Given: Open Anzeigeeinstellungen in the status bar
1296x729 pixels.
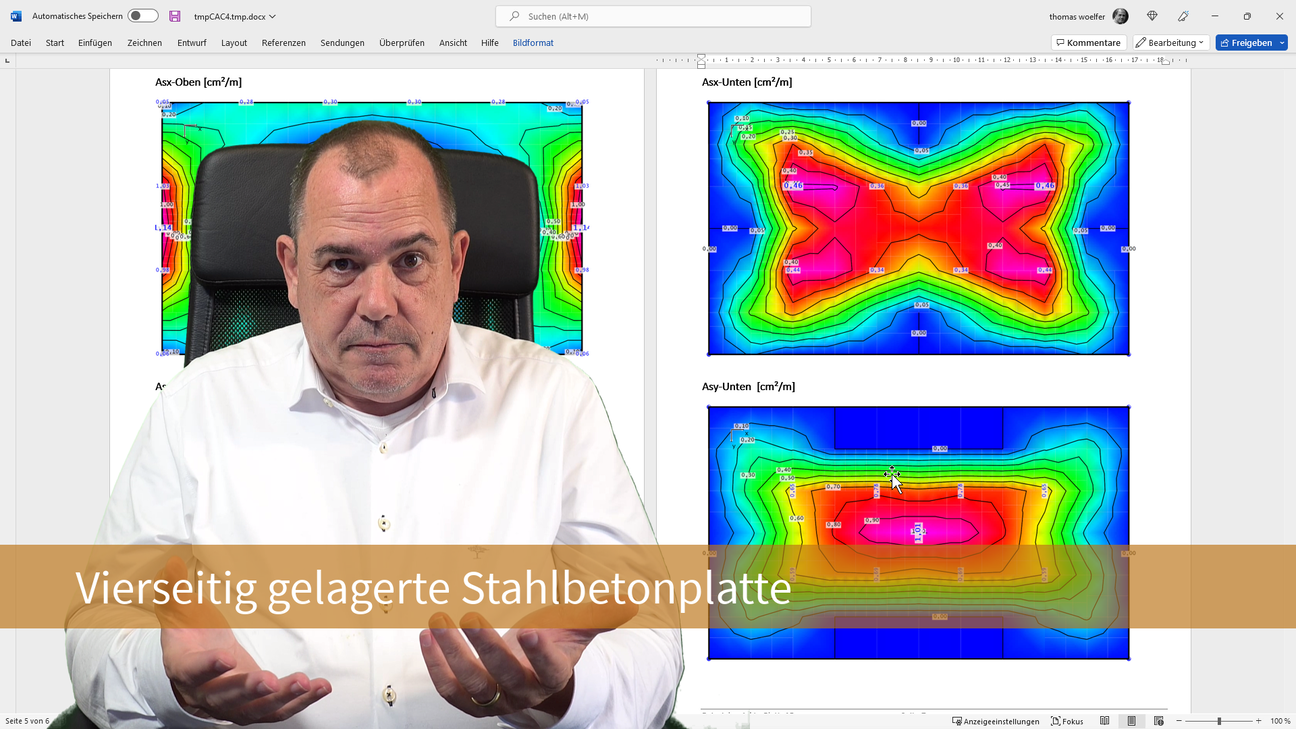Looking at the screenshot, I should point(995,721).
